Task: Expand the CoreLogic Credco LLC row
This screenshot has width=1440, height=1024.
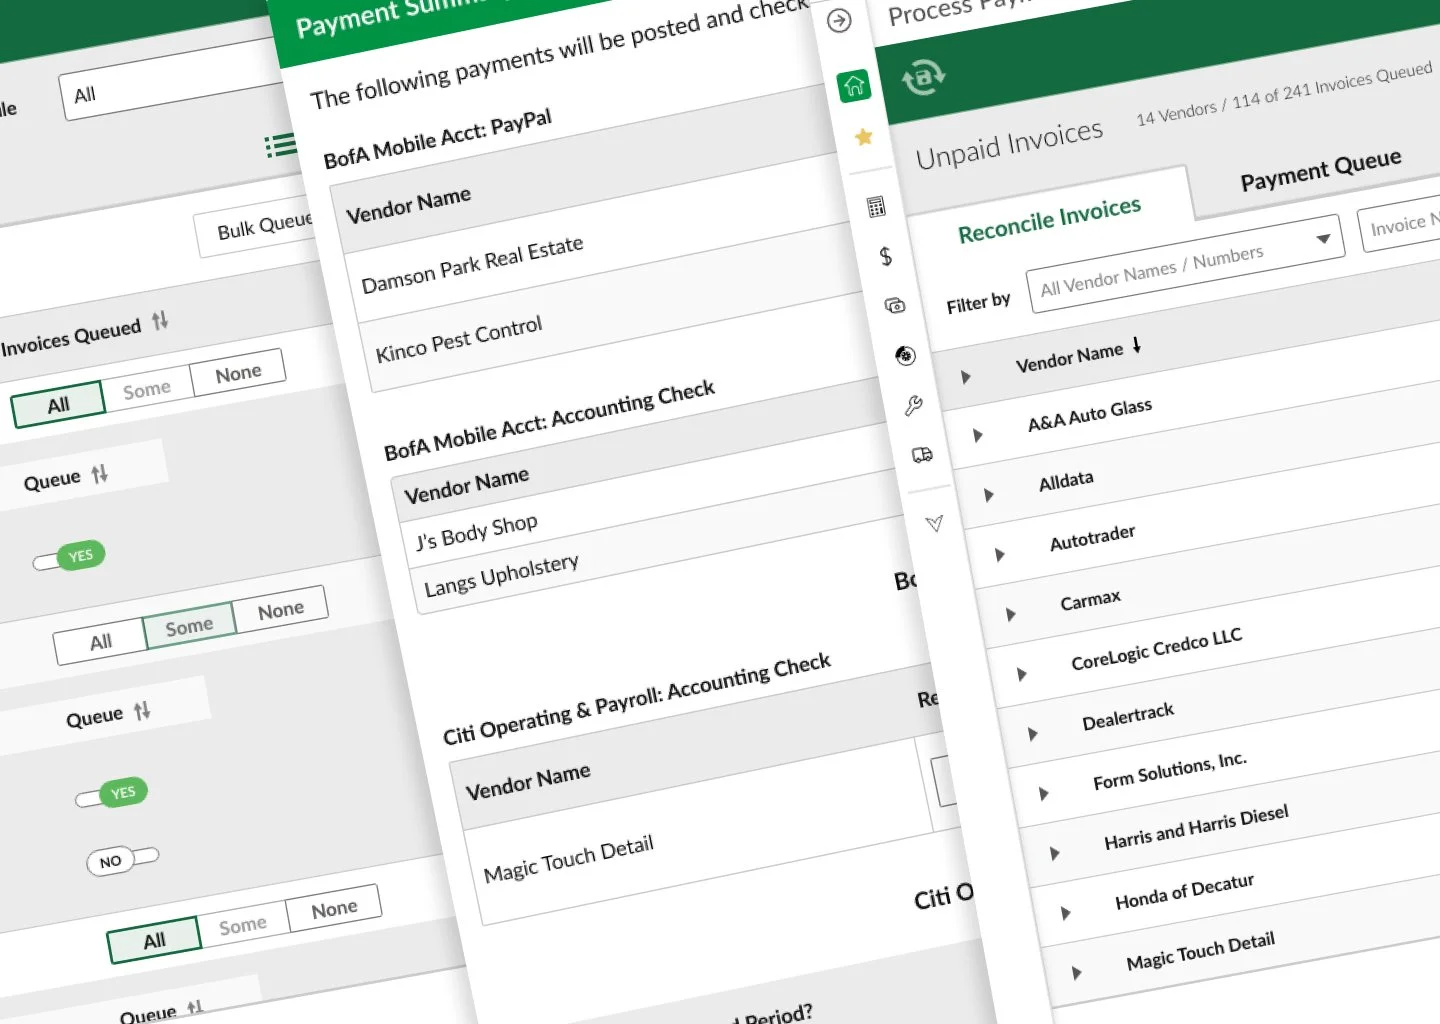Action: tap(1021, 674)
